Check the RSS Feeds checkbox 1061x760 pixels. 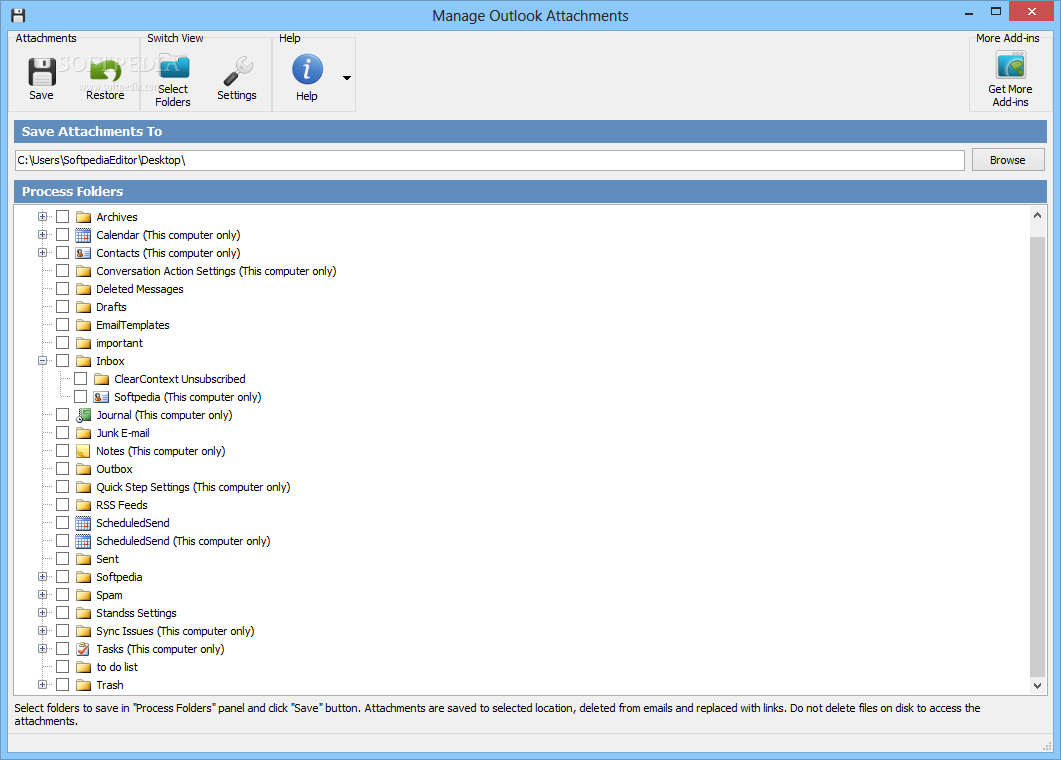pyautogui.click(x=62, y=504)
